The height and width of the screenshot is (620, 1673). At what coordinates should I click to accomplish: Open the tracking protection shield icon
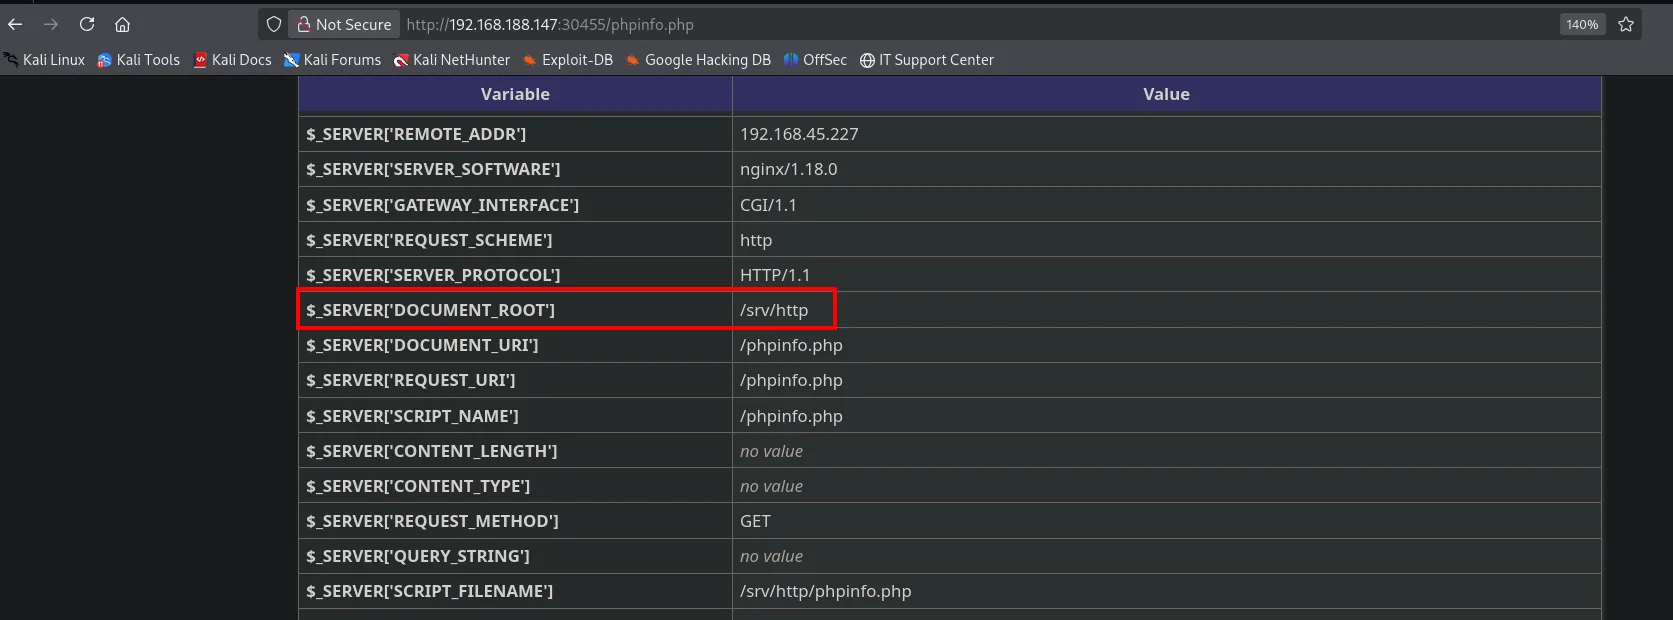pos(273,24)
